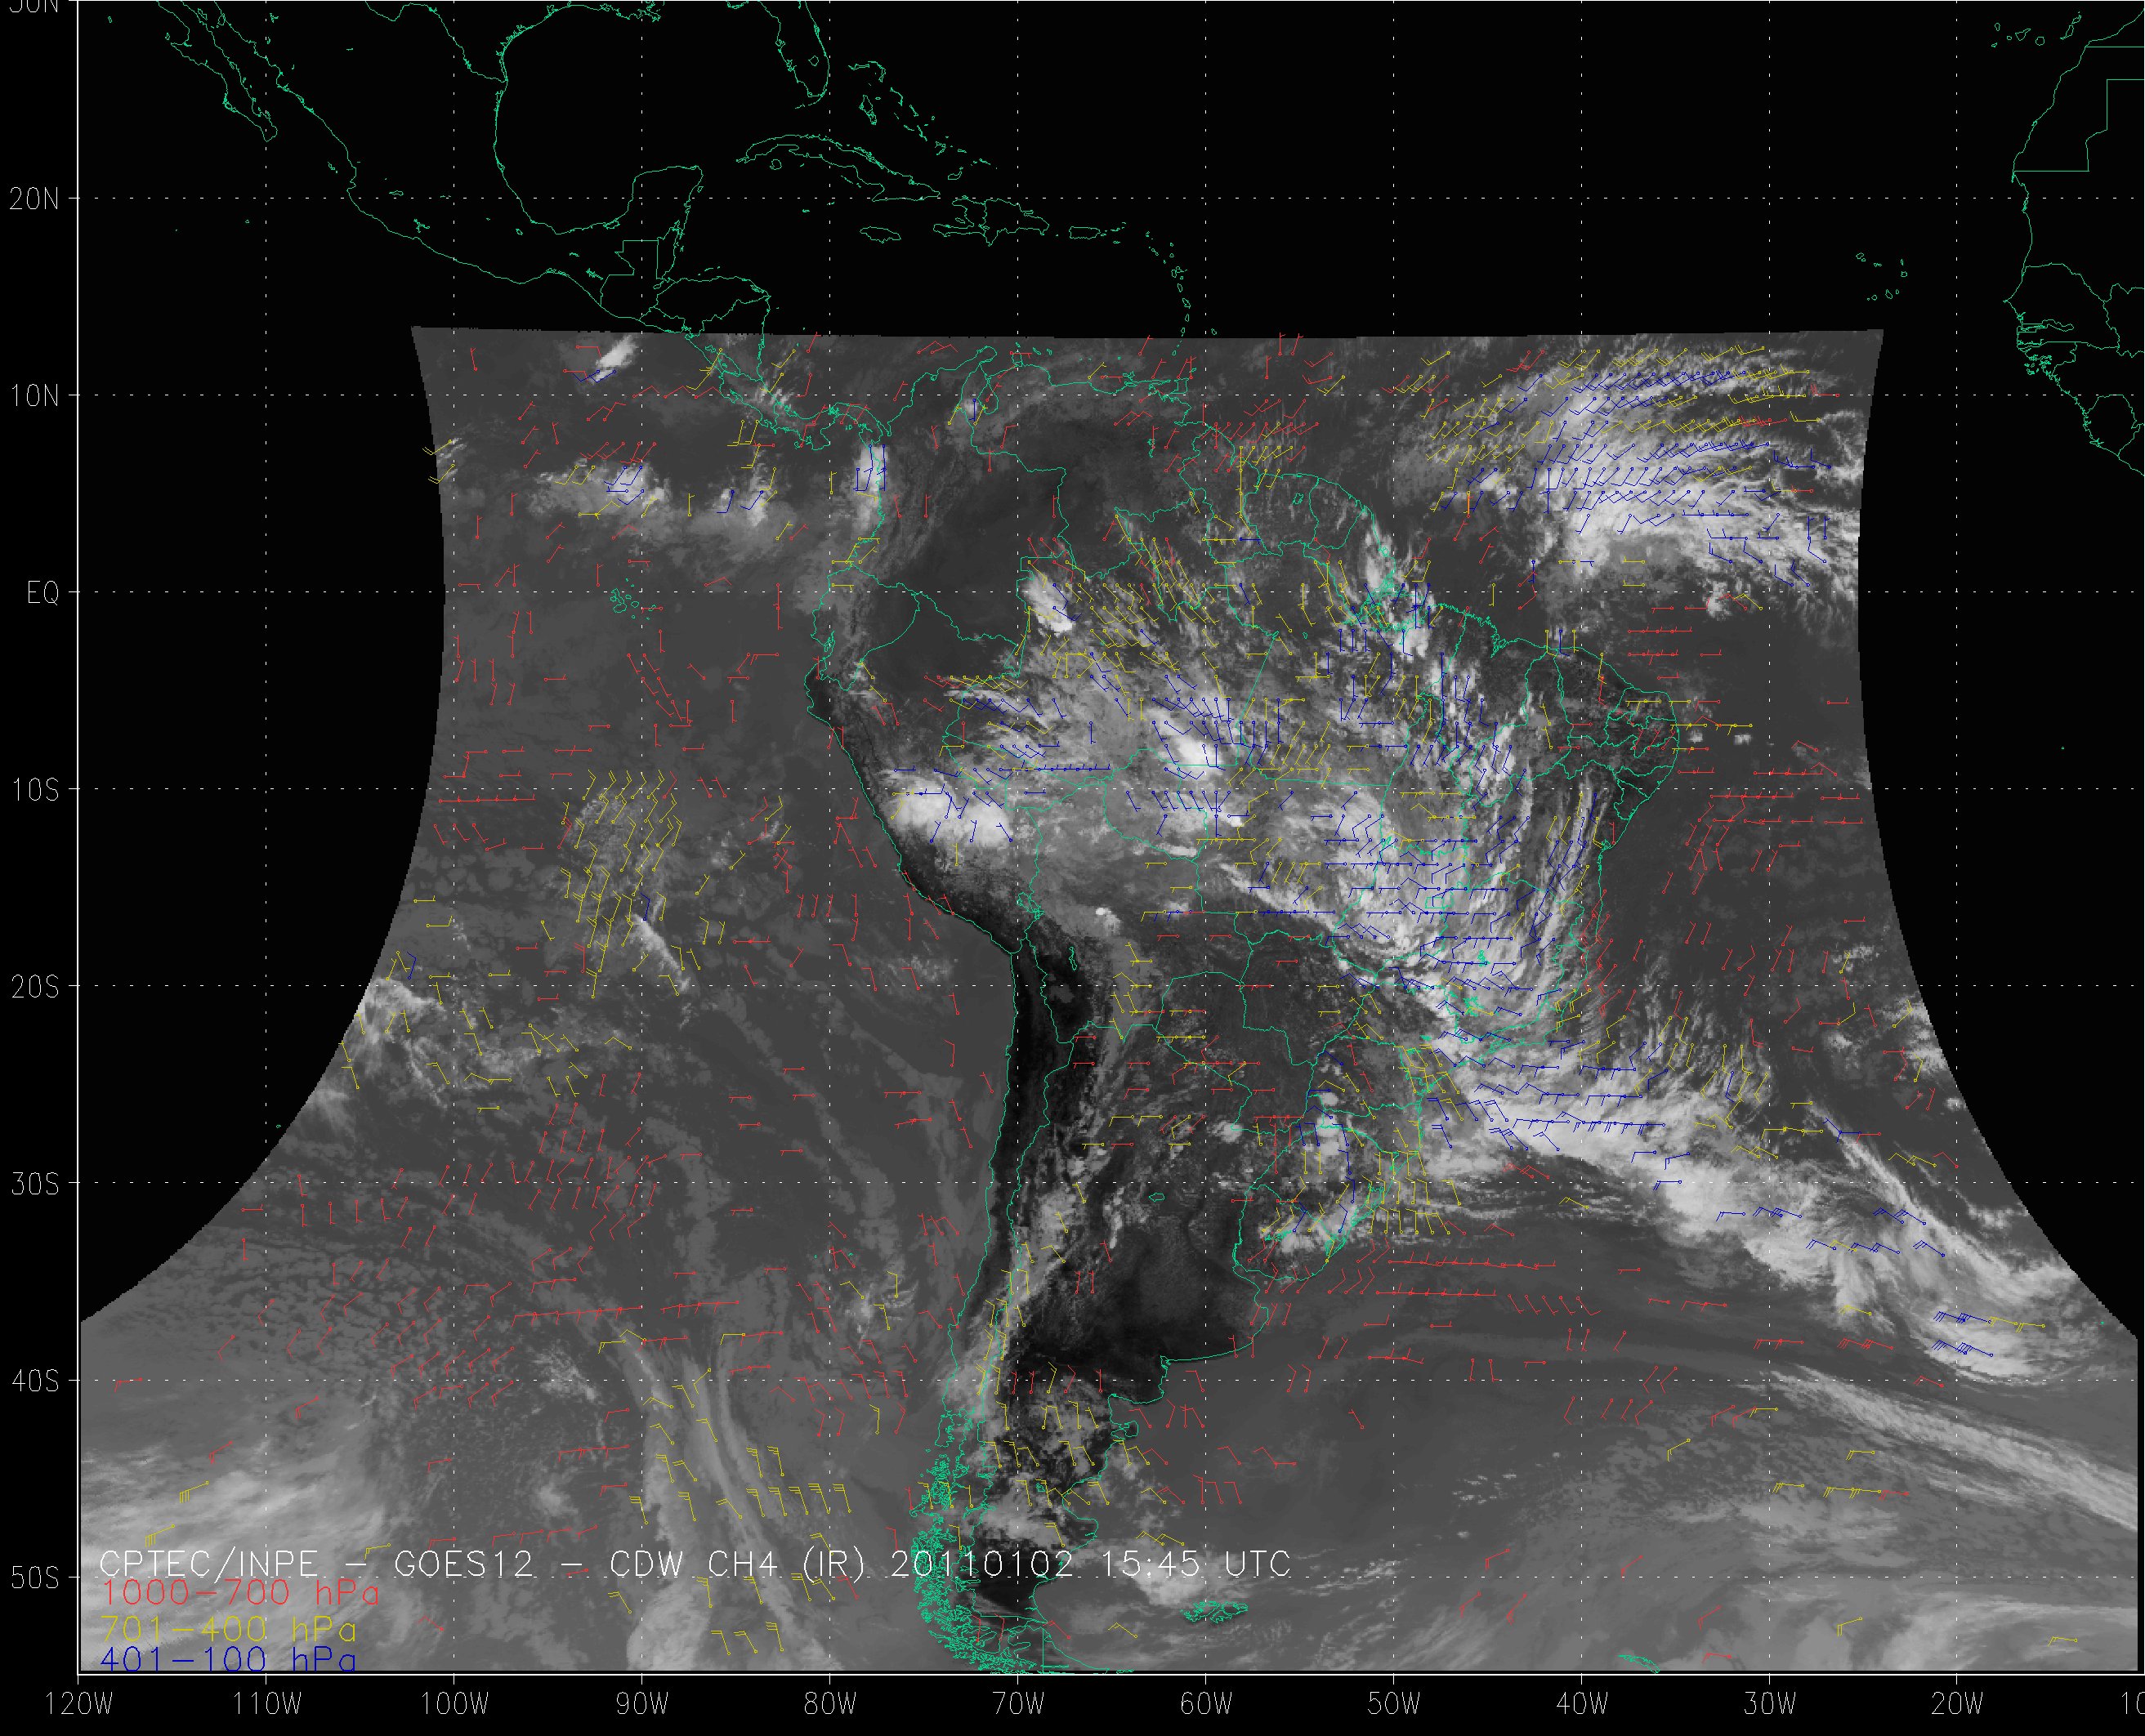Click the 20N latitude axis label
Screen dimensions: 2145x1736
(x=34, y=199)
